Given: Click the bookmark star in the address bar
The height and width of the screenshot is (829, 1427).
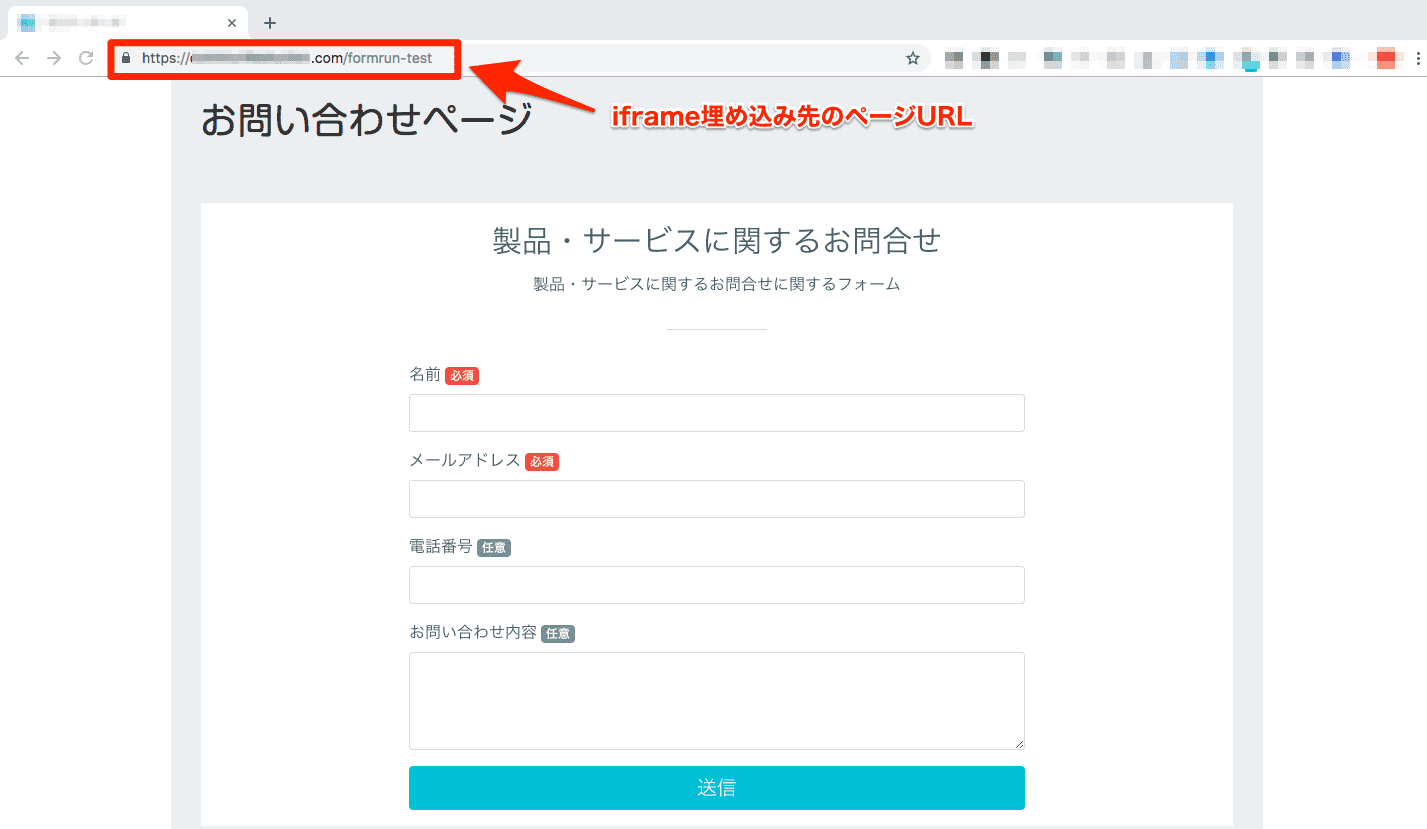Looking at the screenshot, I should (912, 58).
